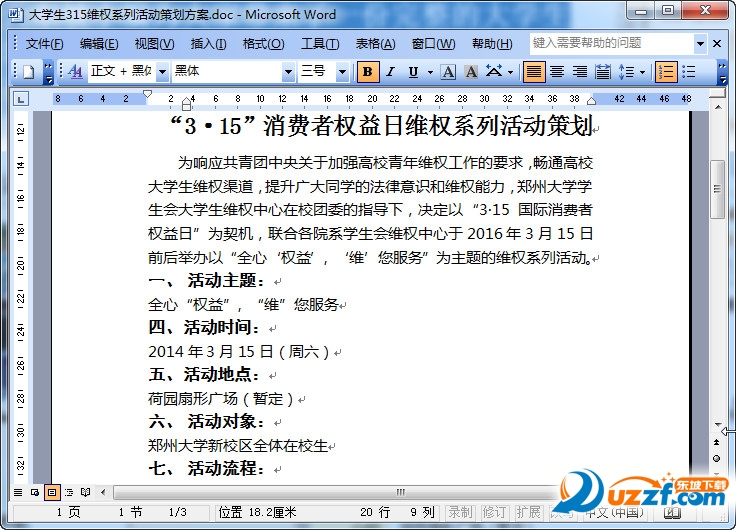Click the help question input box
This screenshot has width=736, height=530.
(x=612, y=43)
